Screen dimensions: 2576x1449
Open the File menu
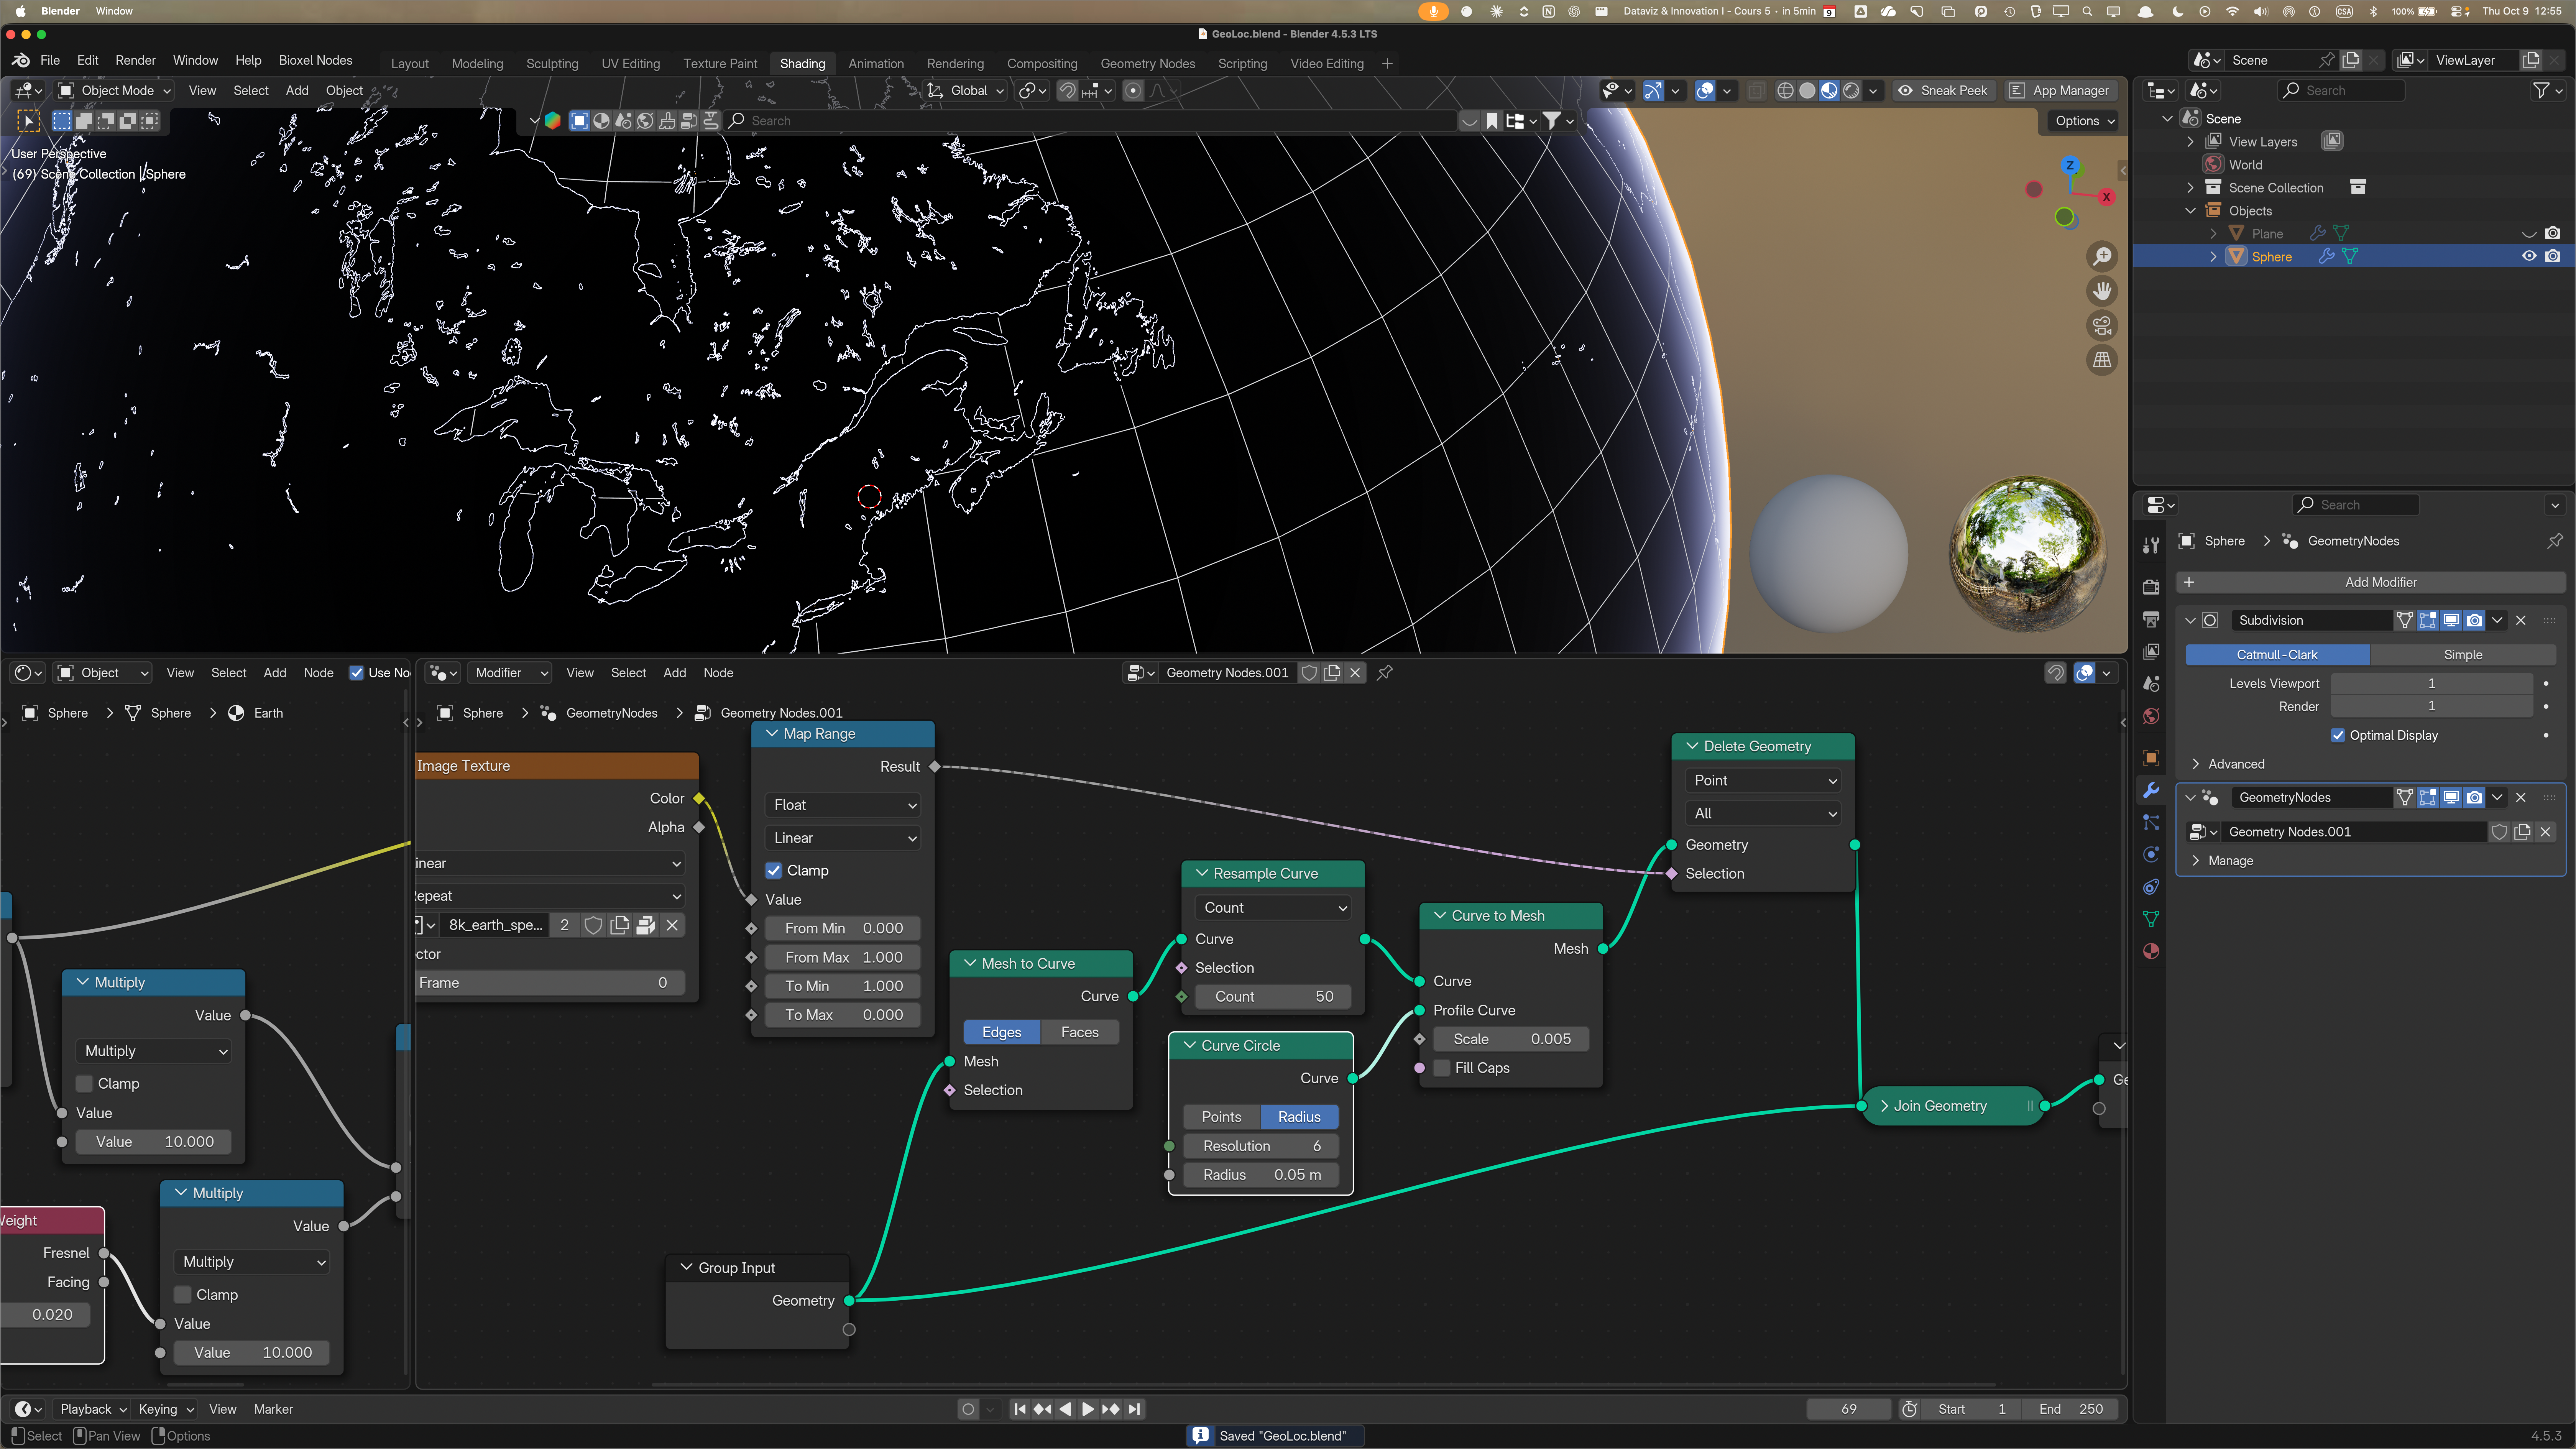50,60
